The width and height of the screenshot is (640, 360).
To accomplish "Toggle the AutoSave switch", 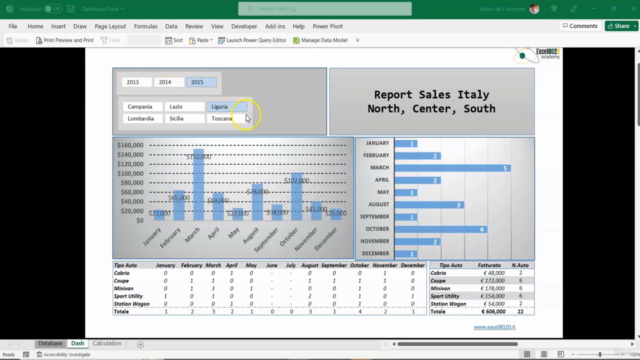I will (x=53, y=9).
